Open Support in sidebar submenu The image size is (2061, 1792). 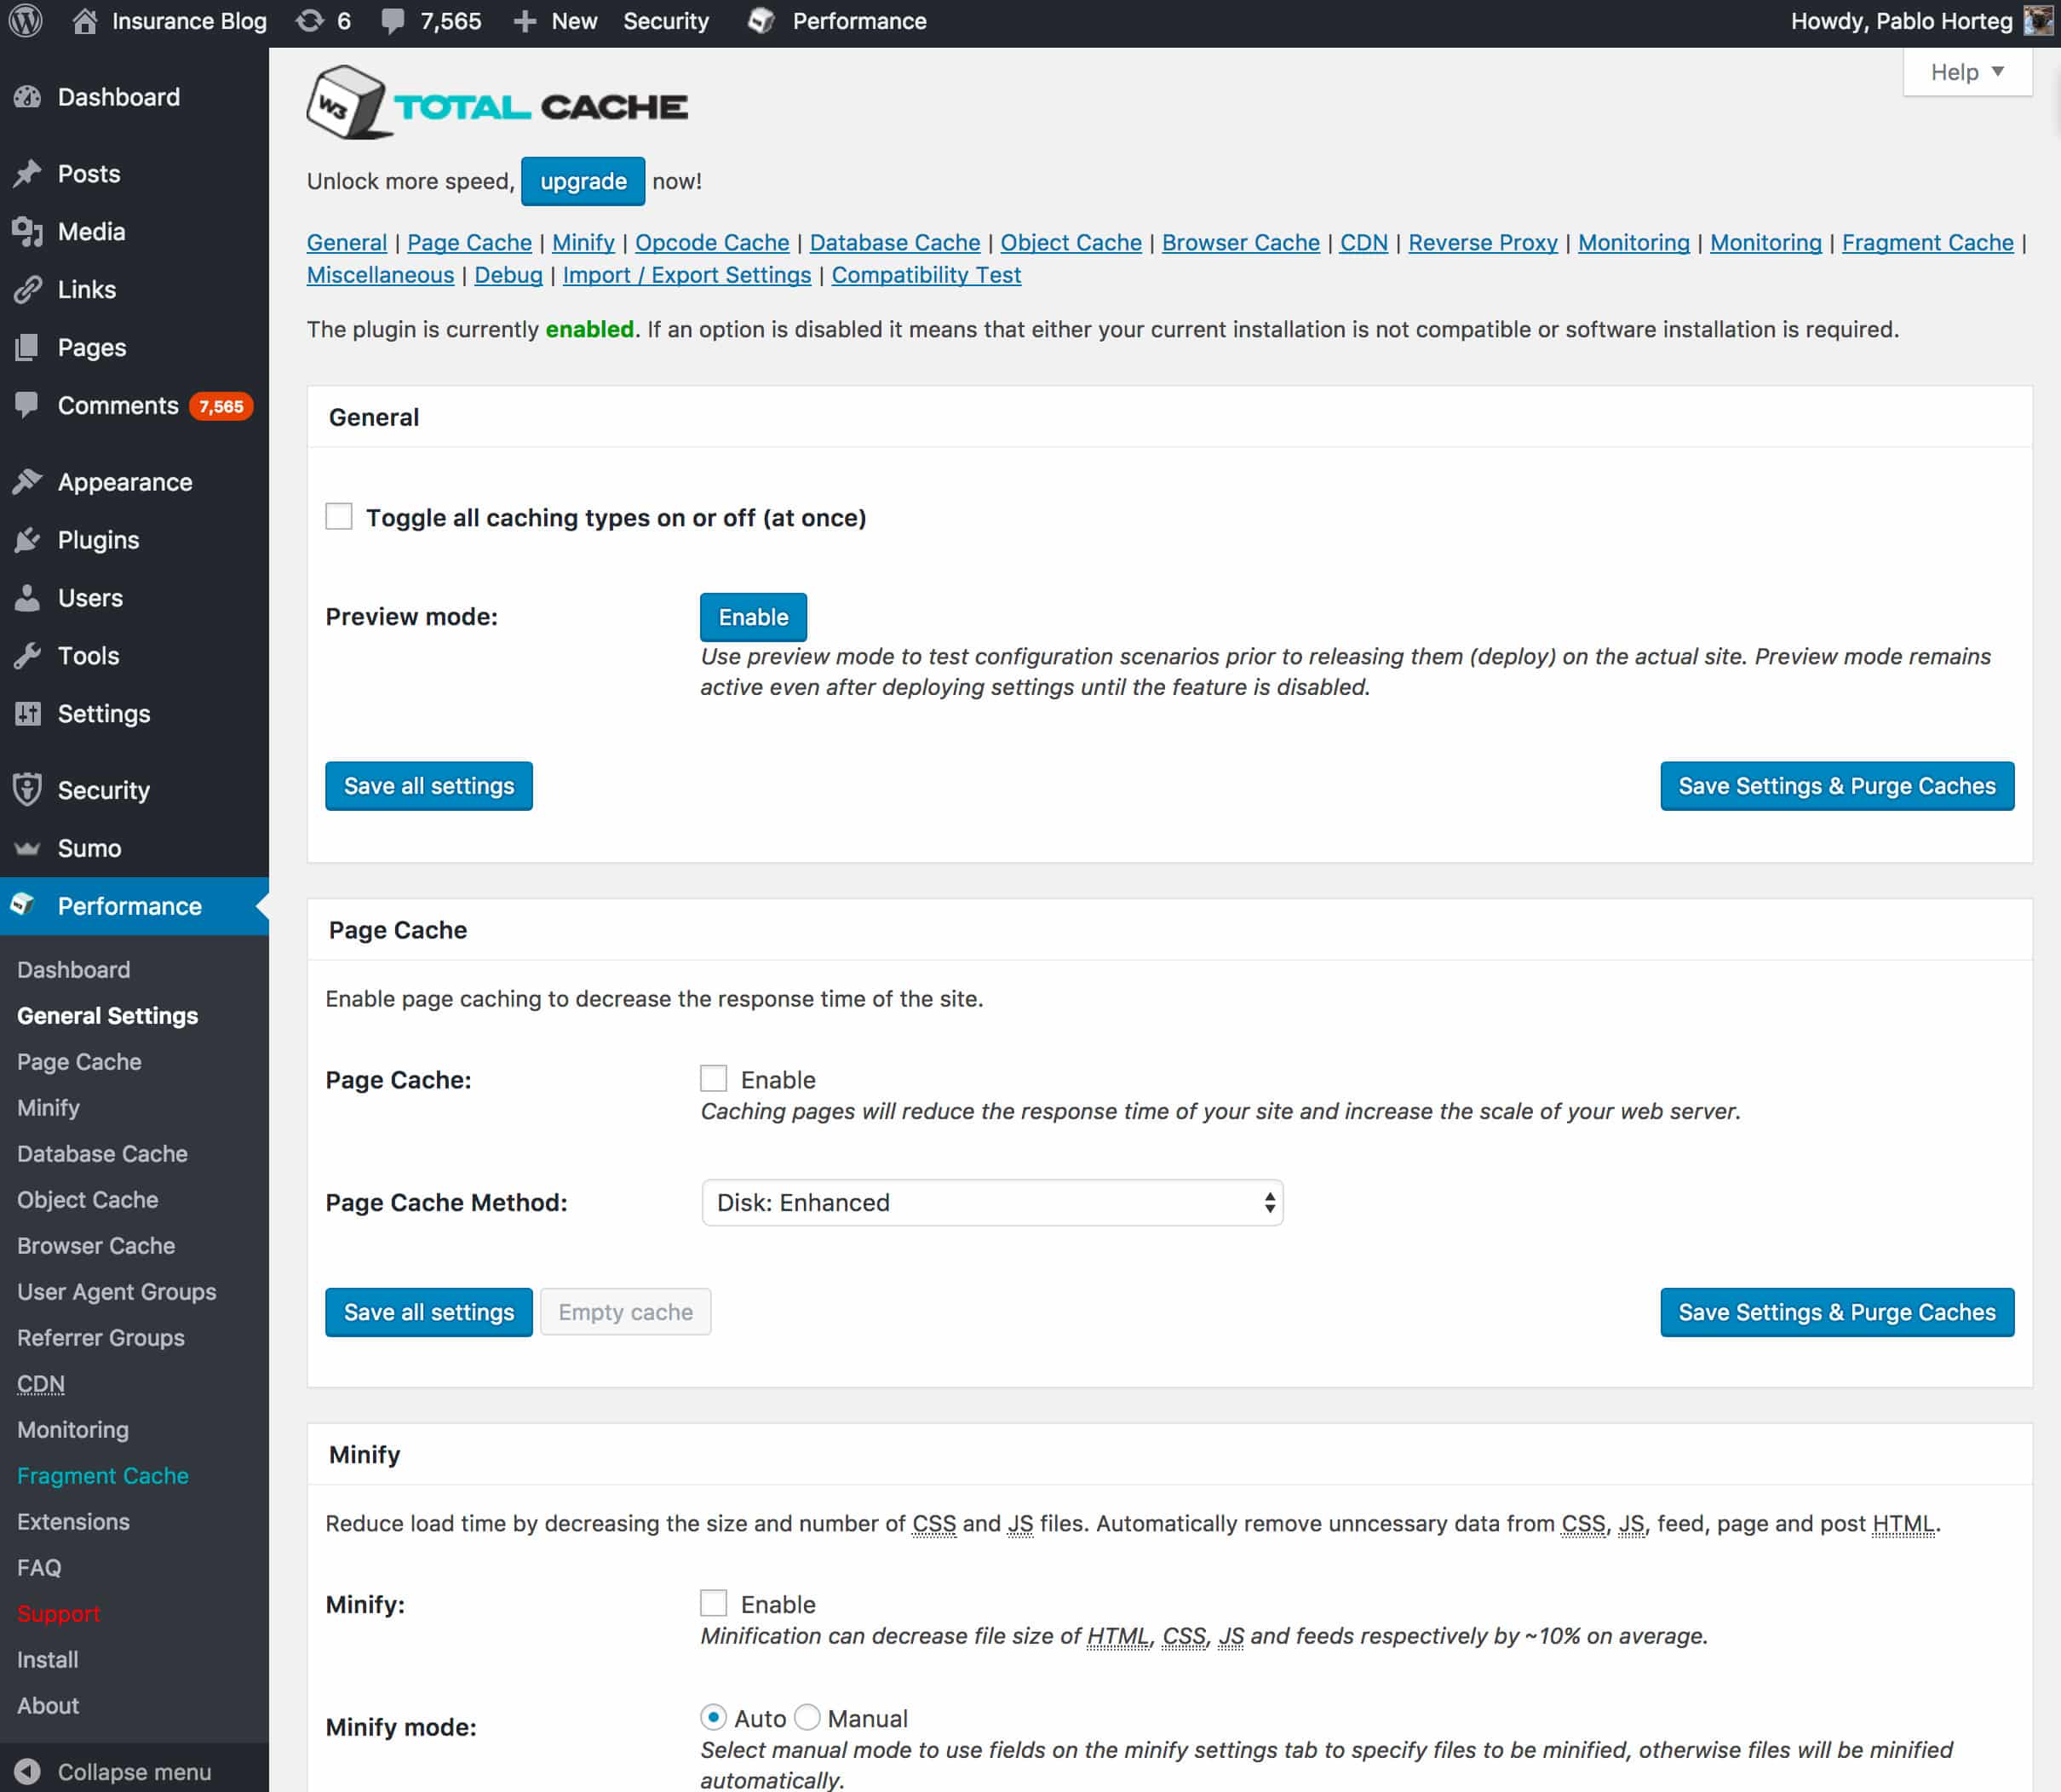59,1614
